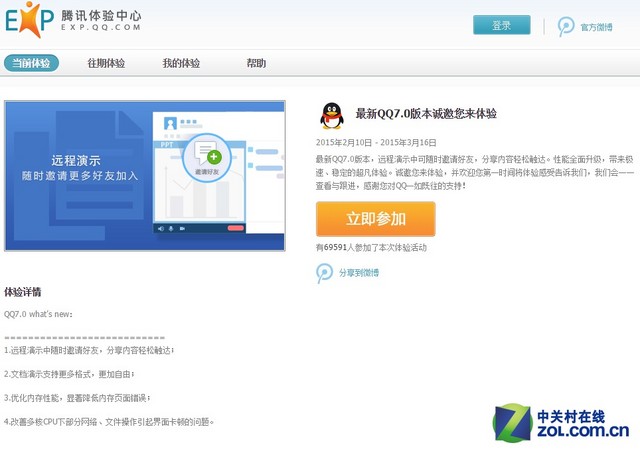Click the 登录 login button
640x453 pixels.
tap(502, 25)
